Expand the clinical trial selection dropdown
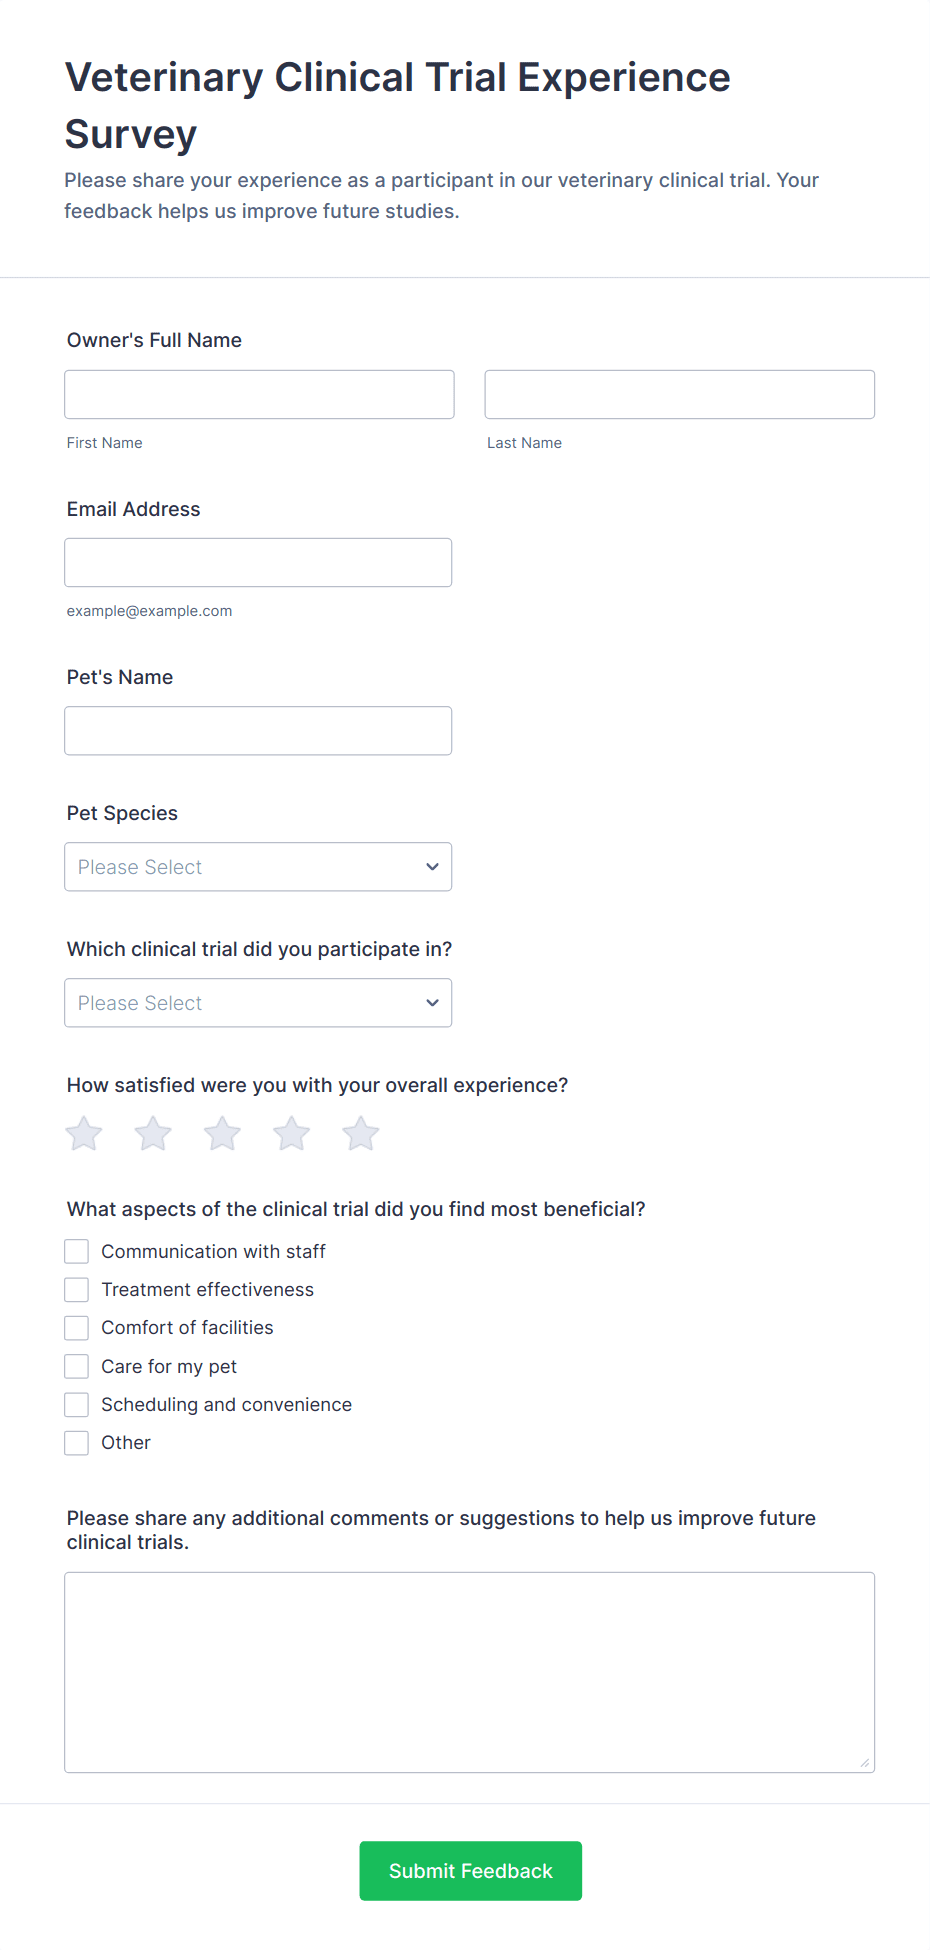 (x=240, y=1003)
